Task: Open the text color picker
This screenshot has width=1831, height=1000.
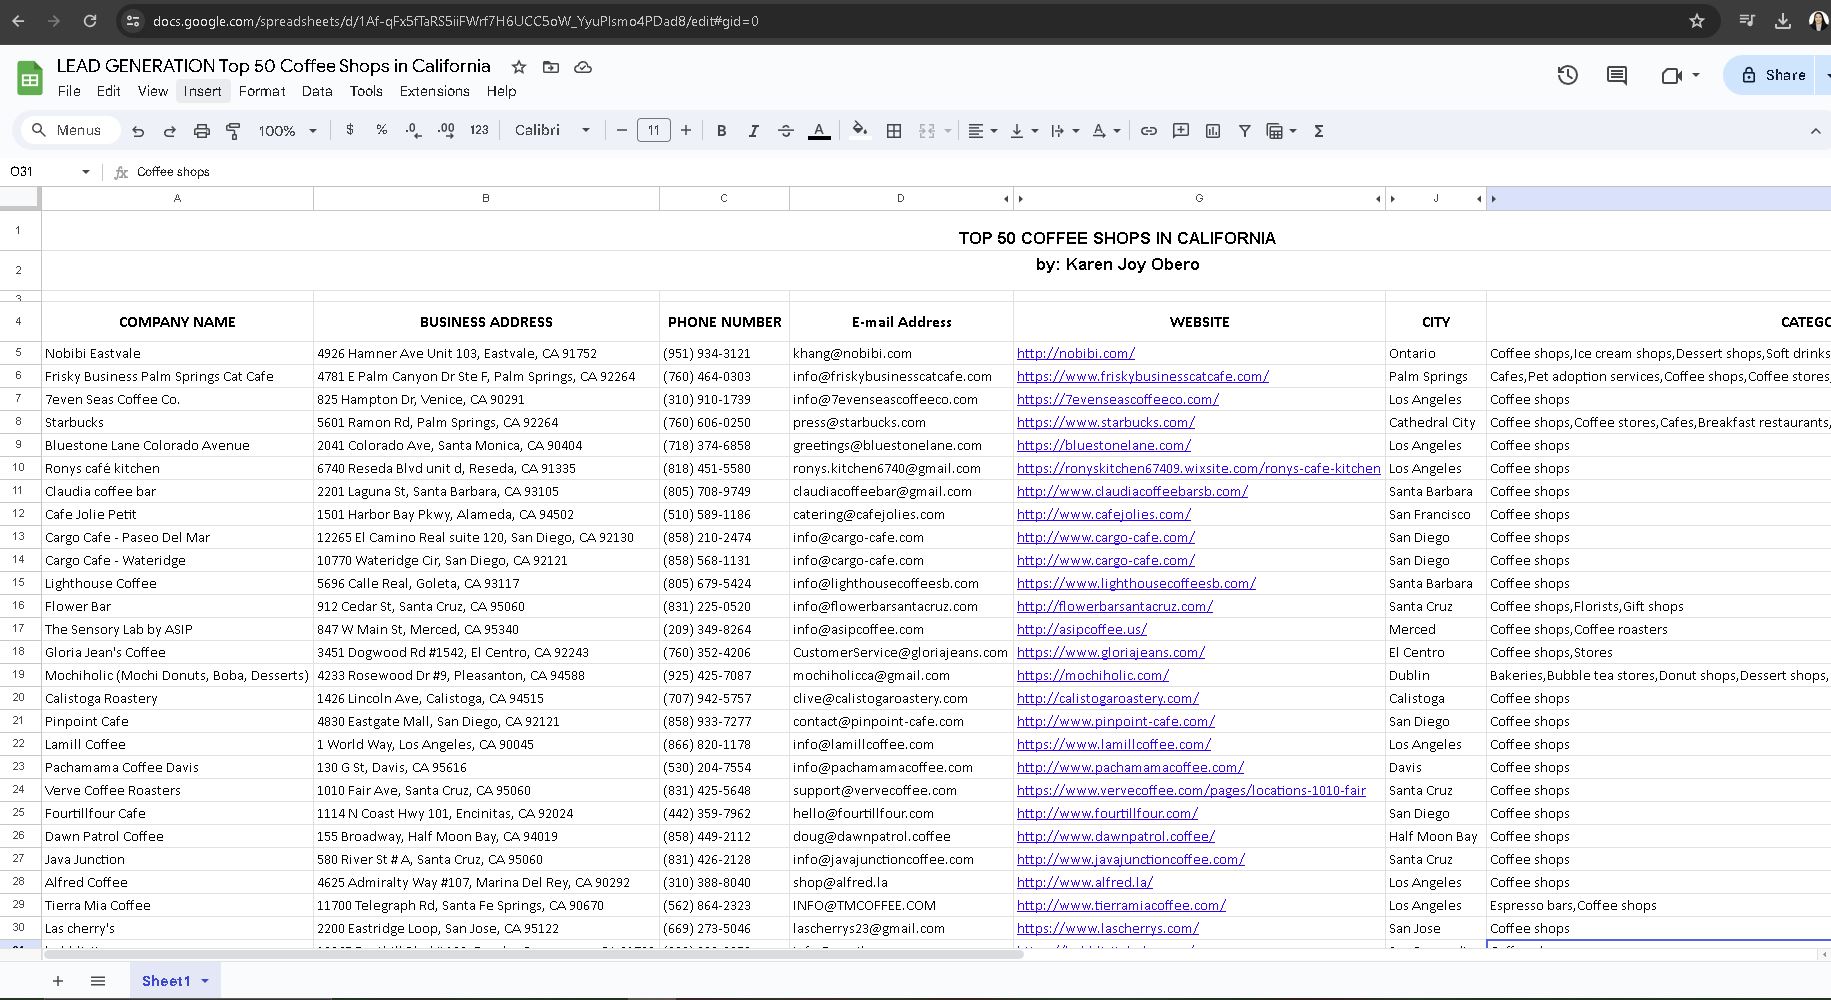Action: pyautogui.click(x=819, y=131)
